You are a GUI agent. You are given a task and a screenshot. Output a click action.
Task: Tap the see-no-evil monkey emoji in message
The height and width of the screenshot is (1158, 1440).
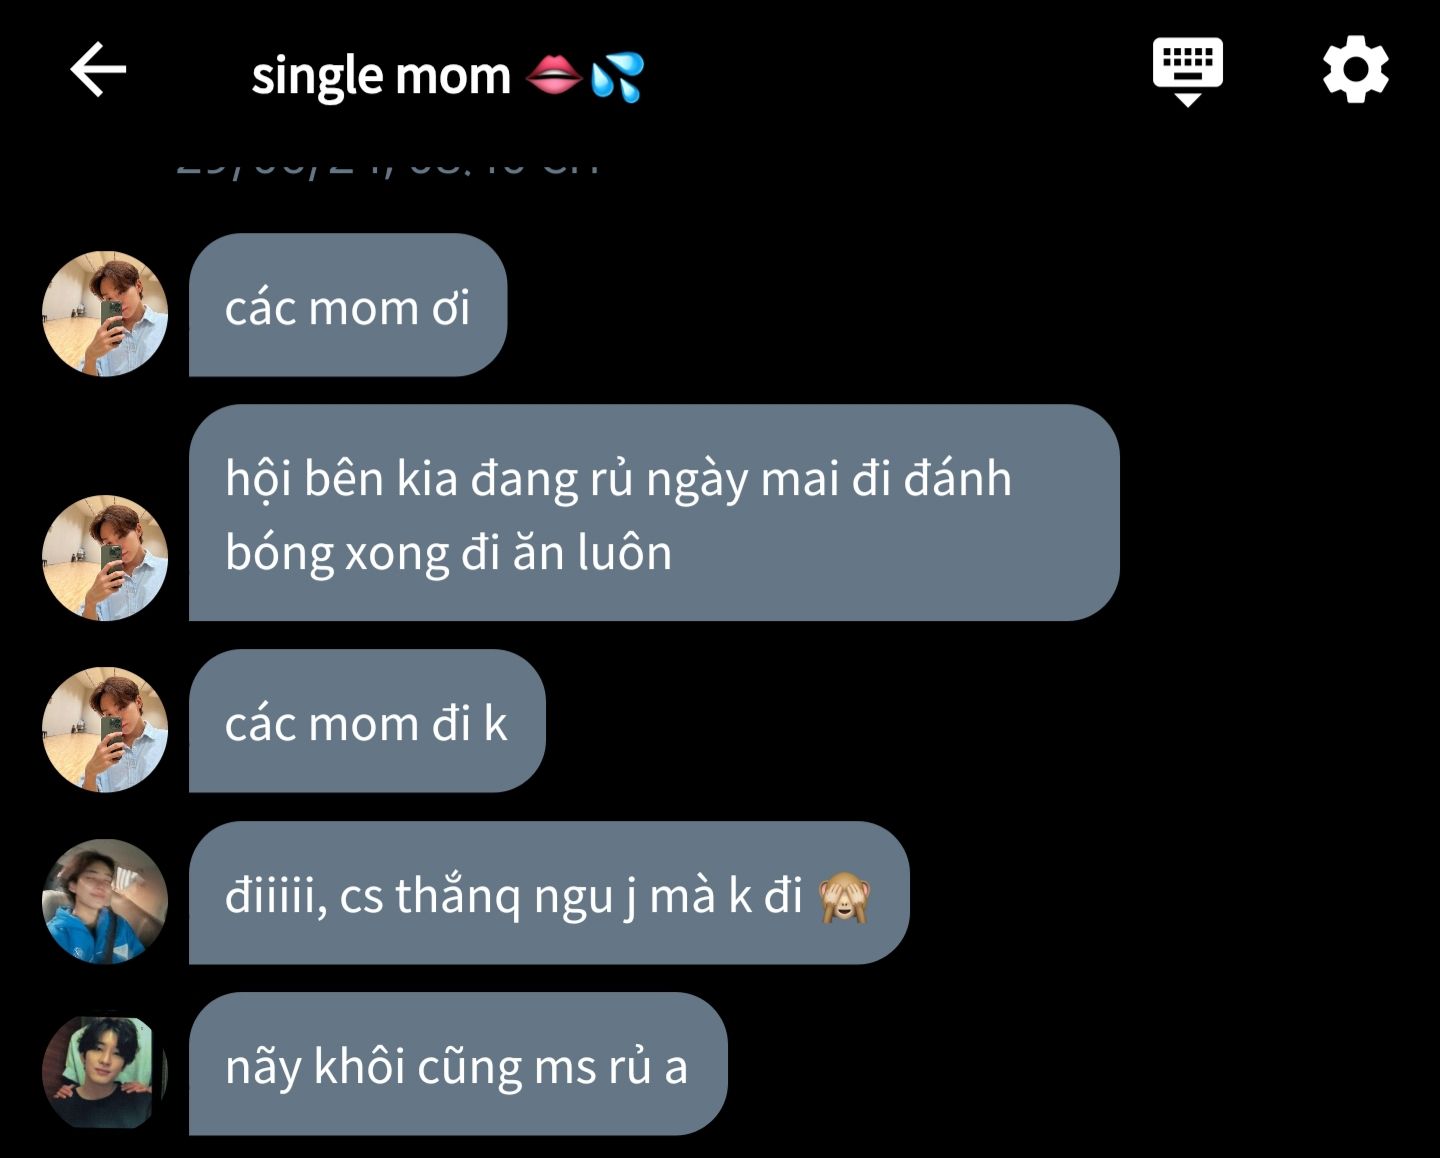click(x=845, y=896)
